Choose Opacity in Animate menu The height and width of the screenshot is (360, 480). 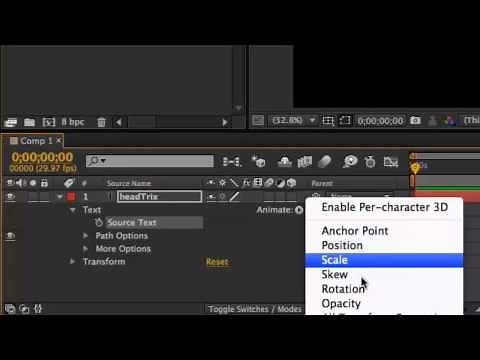point(384,304)
